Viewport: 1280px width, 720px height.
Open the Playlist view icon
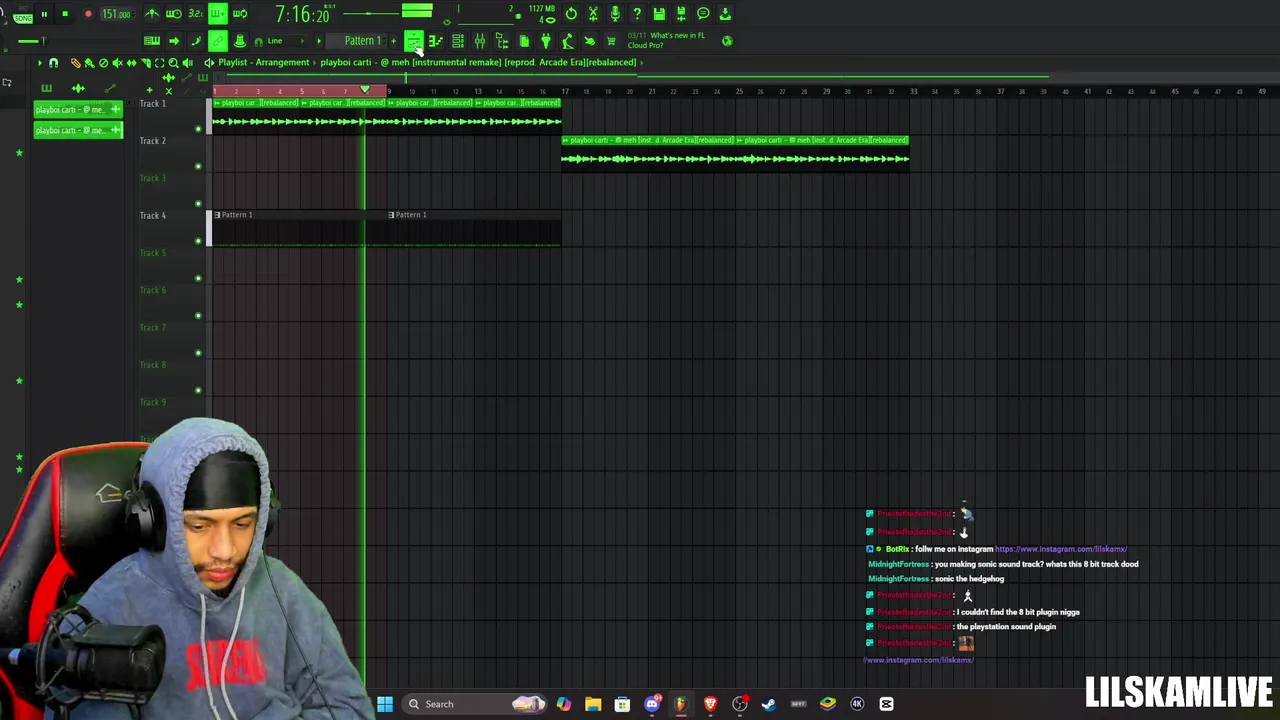pos(413,41)
